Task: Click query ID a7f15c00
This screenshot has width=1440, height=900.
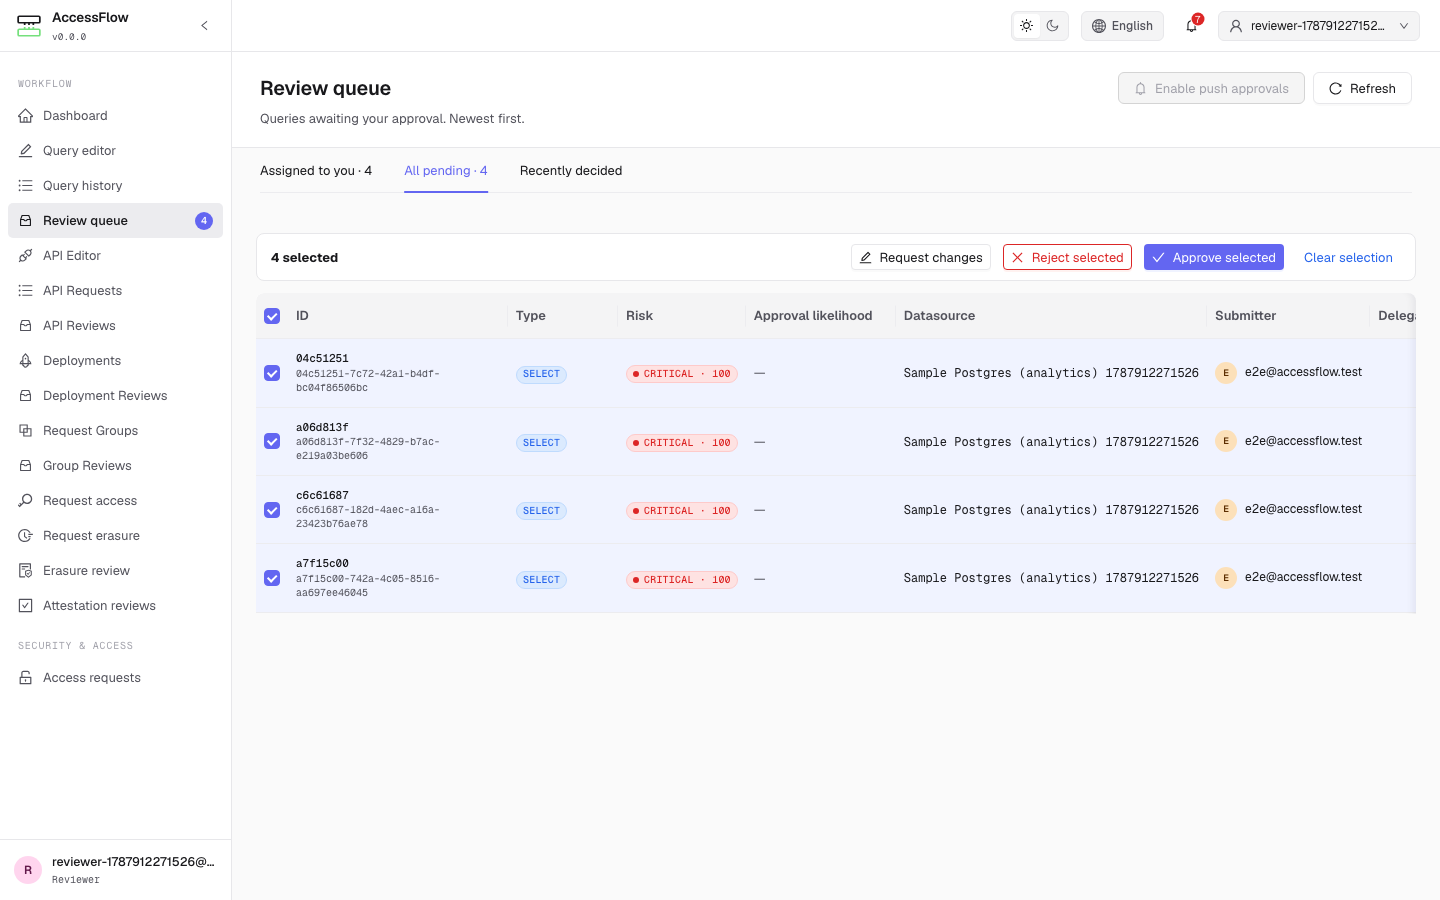Action: (322, 563)
